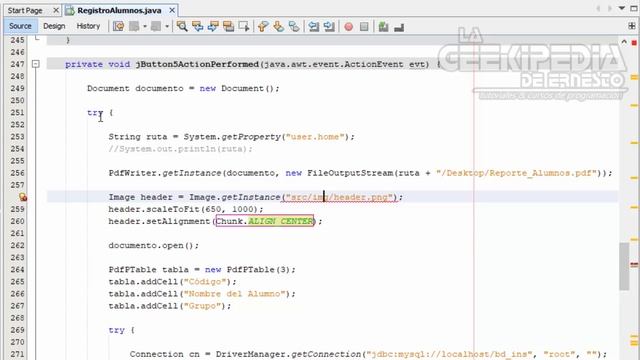Click the Find Next Occurrence icon
640x360 pixels.
pyautogui.click(x=213, y=27)
